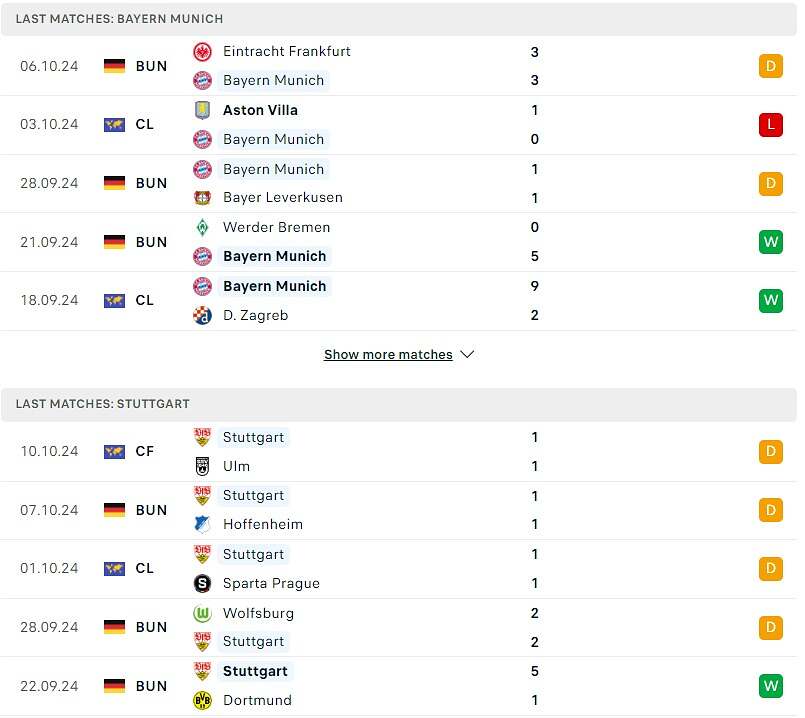
Task: Click the Dortmund club crest
Action: (x=203, y=700)
